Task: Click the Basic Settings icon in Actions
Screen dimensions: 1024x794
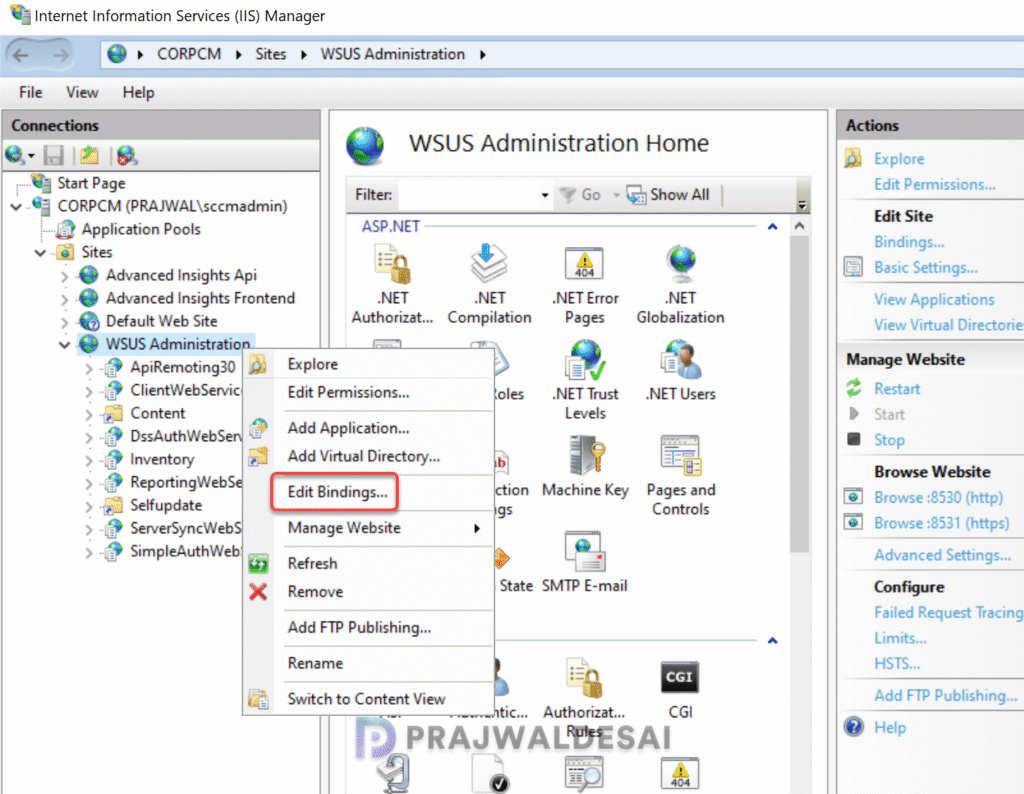Action: (853, 267)
